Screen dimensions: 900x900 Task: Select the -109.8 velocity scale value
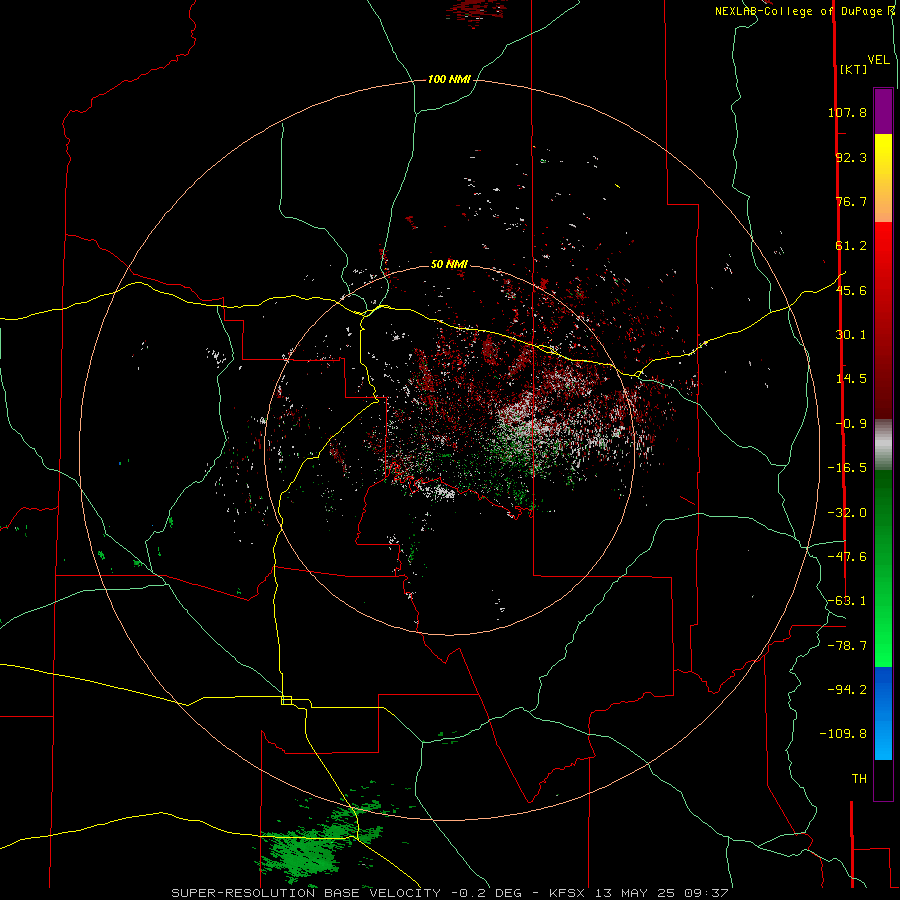[843, 734]
